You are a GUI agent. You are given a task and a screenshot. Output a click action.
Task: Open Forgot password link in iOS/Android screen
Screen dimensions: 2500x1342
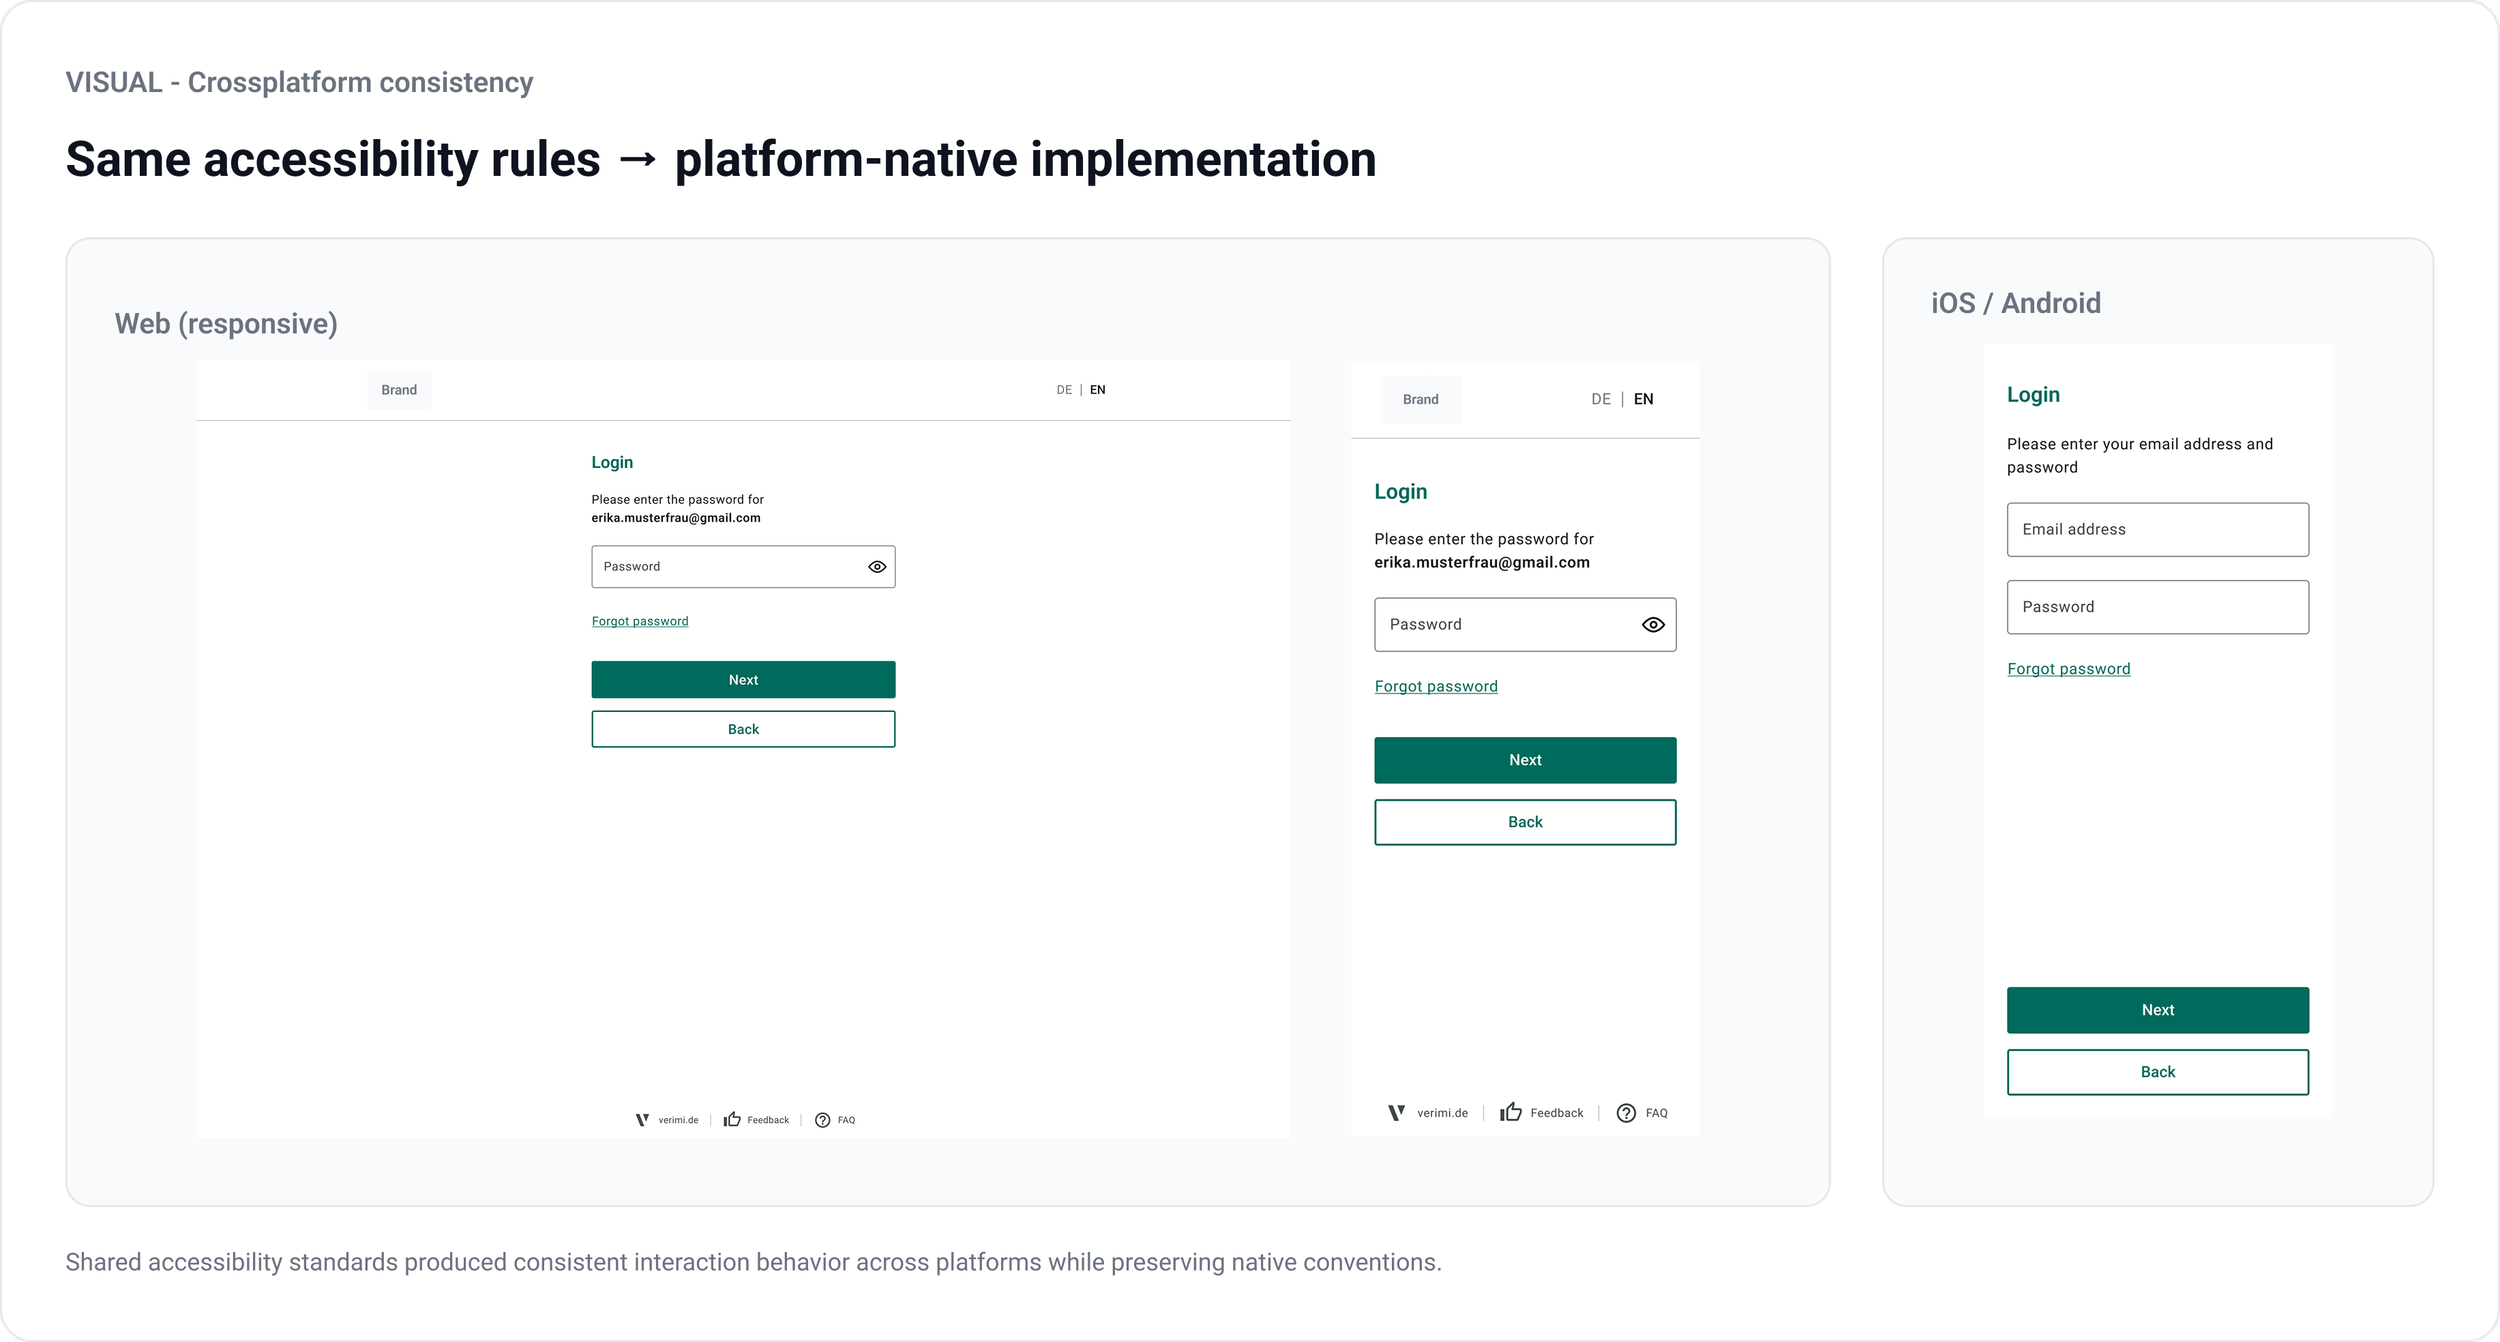pyautogui.click(x=2068, y=669)
